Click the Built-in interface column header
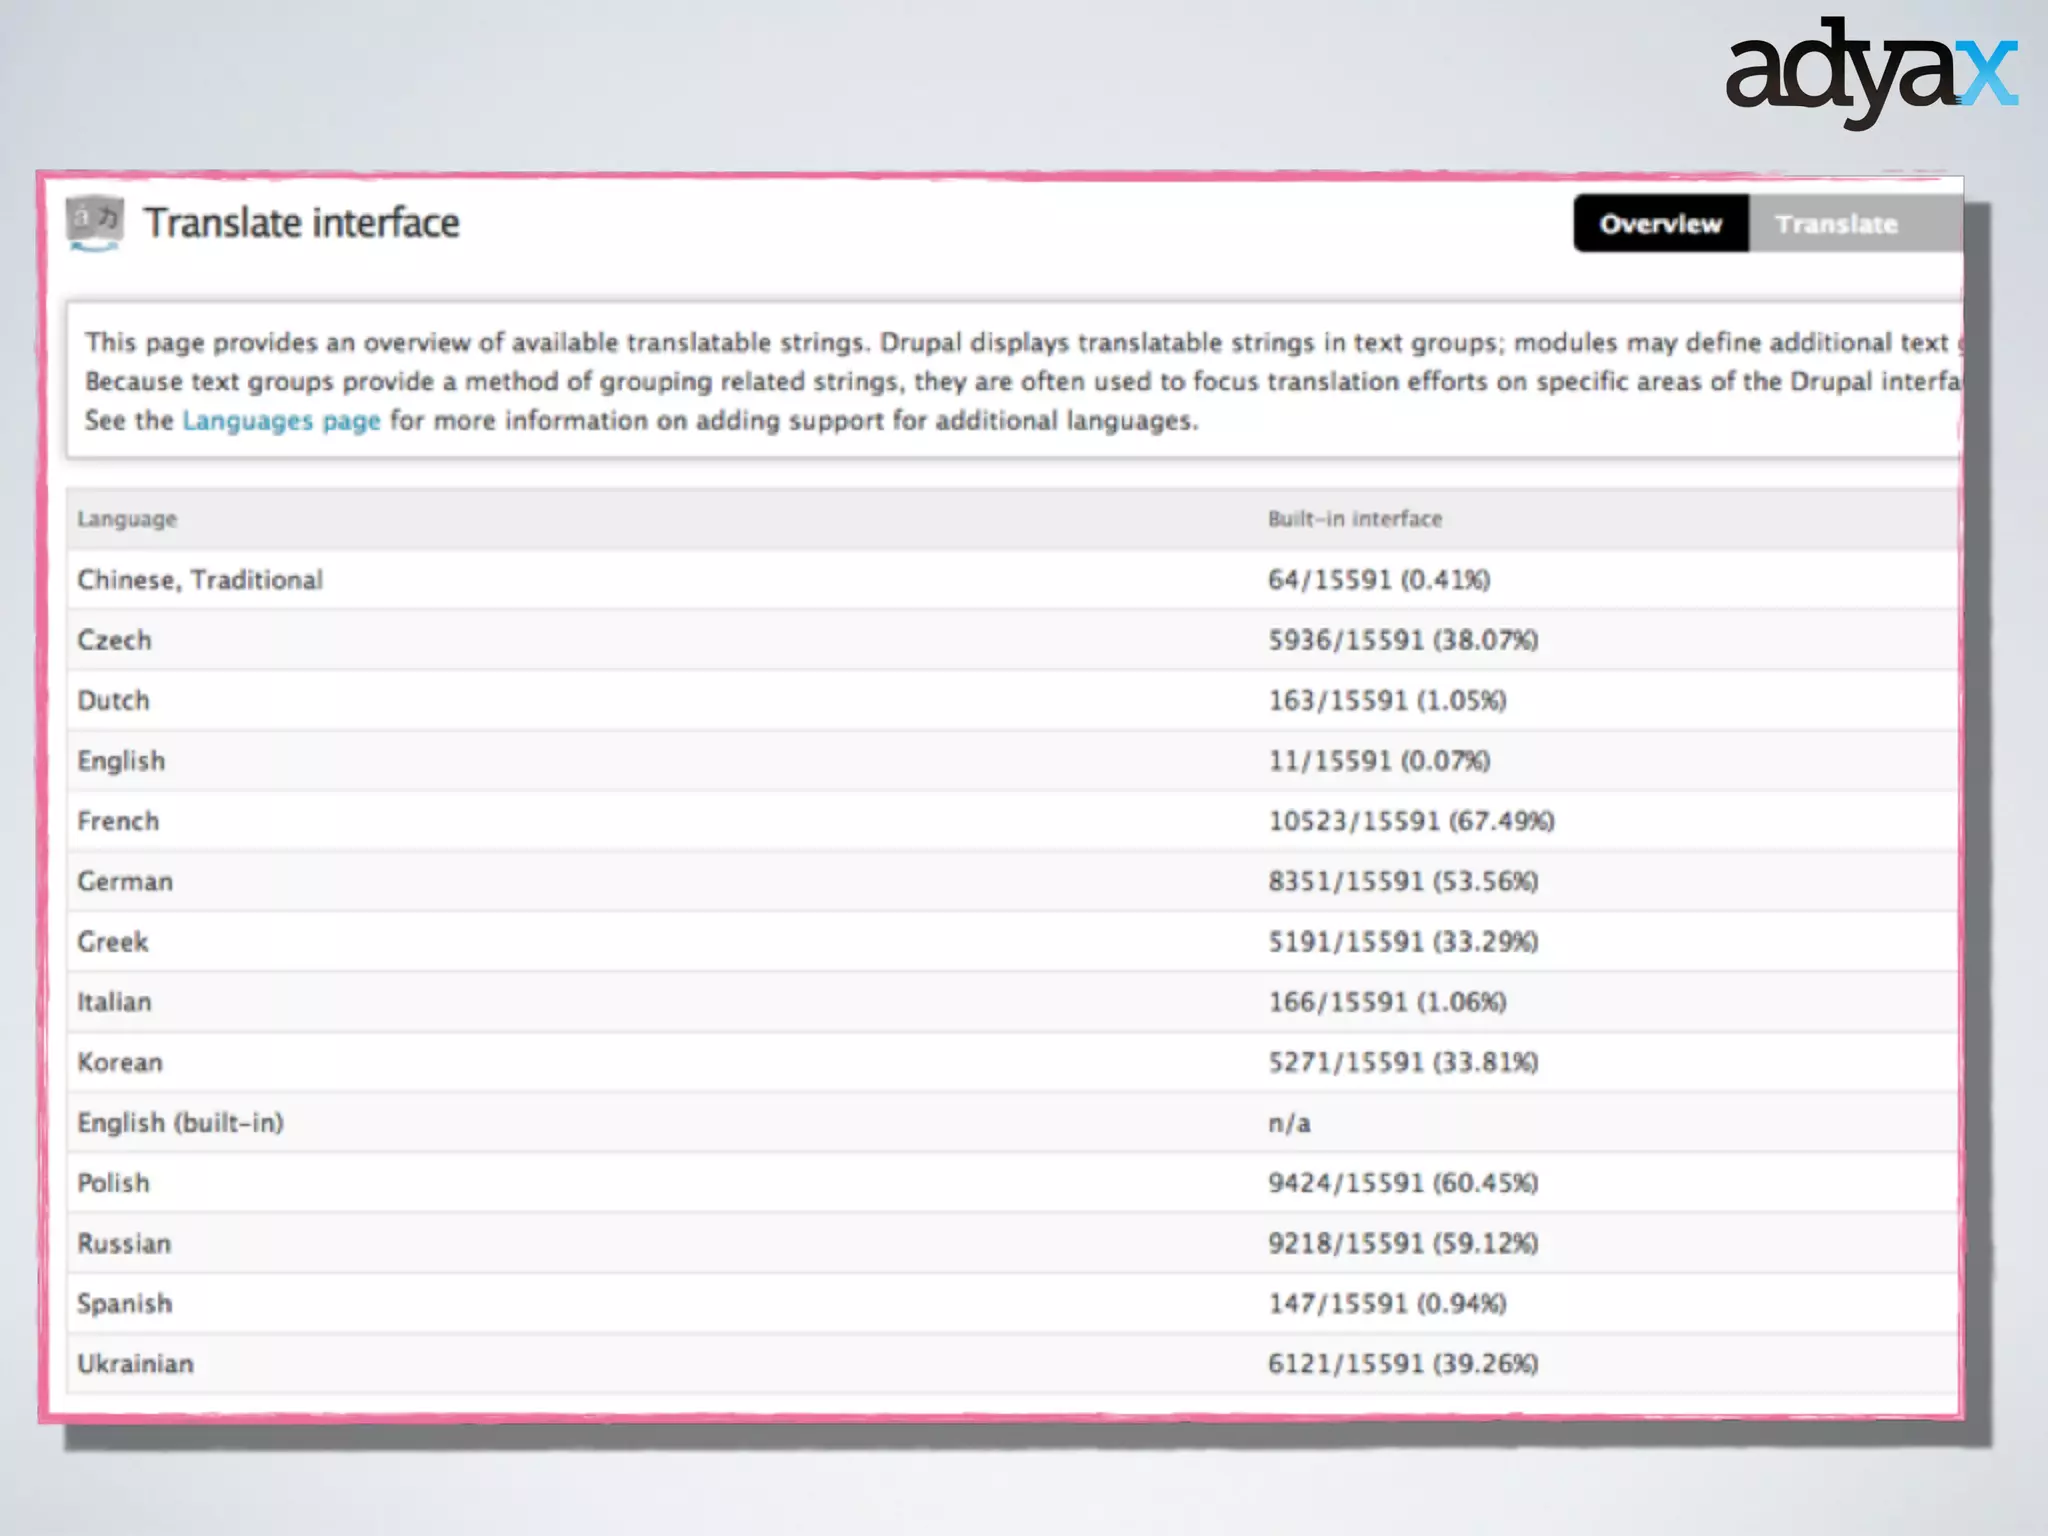 (1354, 519)
